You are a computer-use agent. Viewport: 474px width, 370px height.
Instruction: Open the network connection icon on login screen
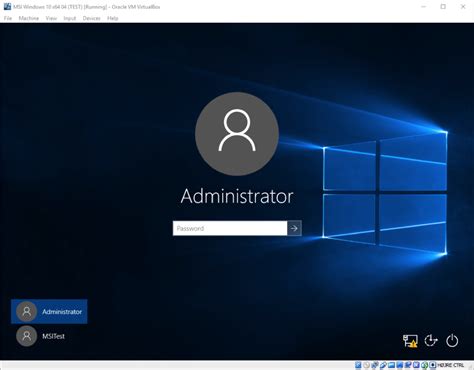tap(410, 341)
